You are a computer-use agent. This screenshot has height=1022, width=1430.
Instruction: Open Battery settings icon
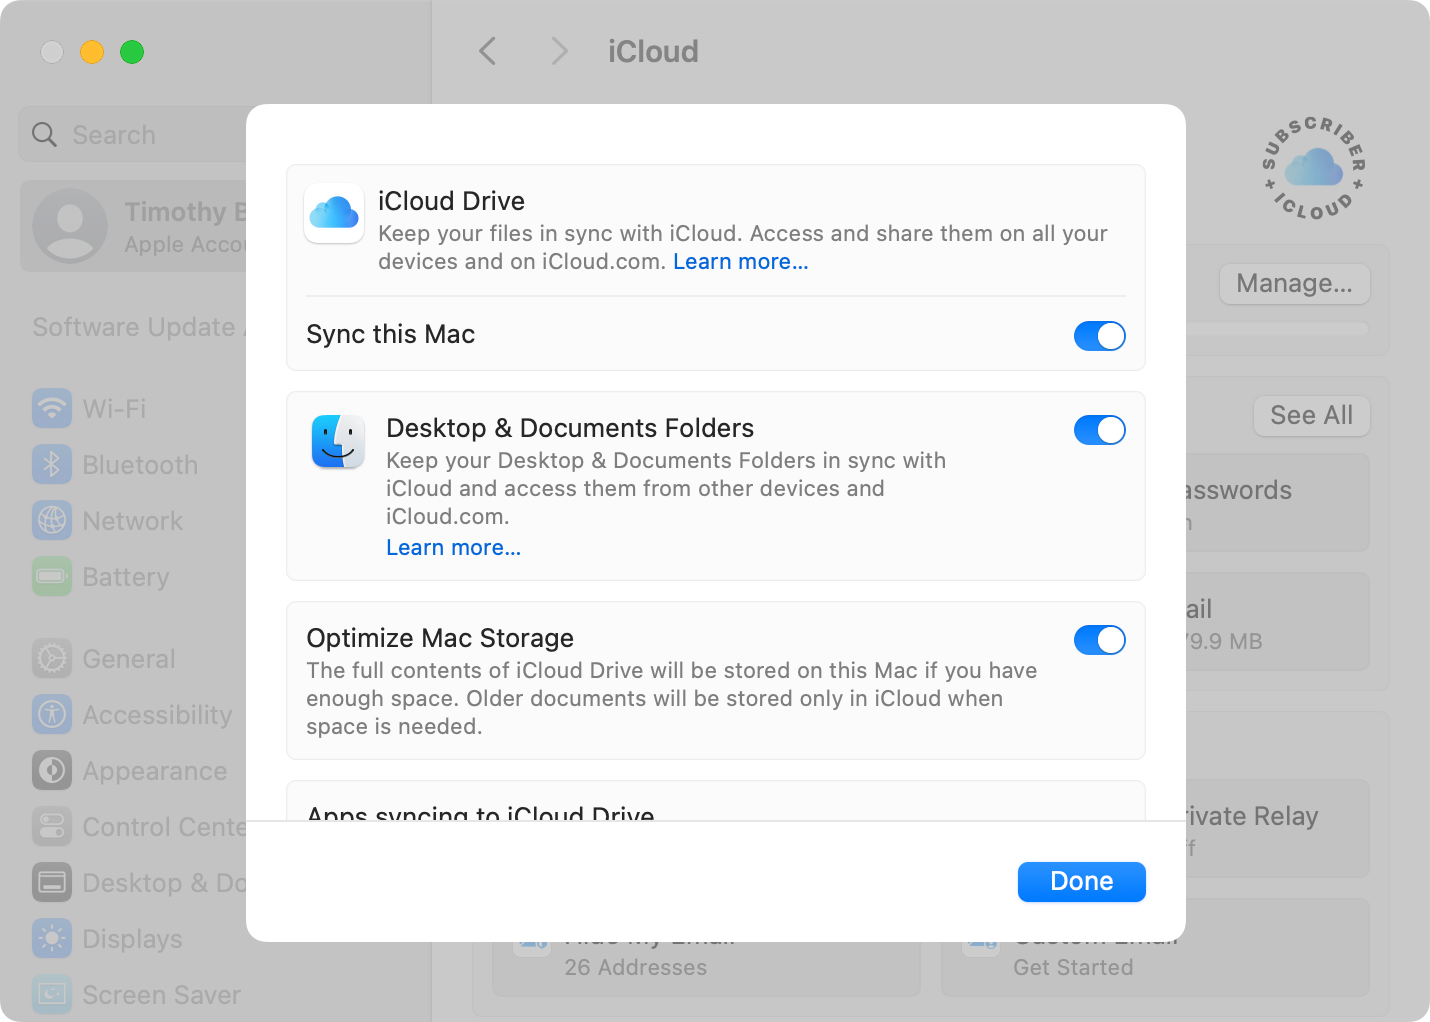pyautogui.click(x=52, y=576)
